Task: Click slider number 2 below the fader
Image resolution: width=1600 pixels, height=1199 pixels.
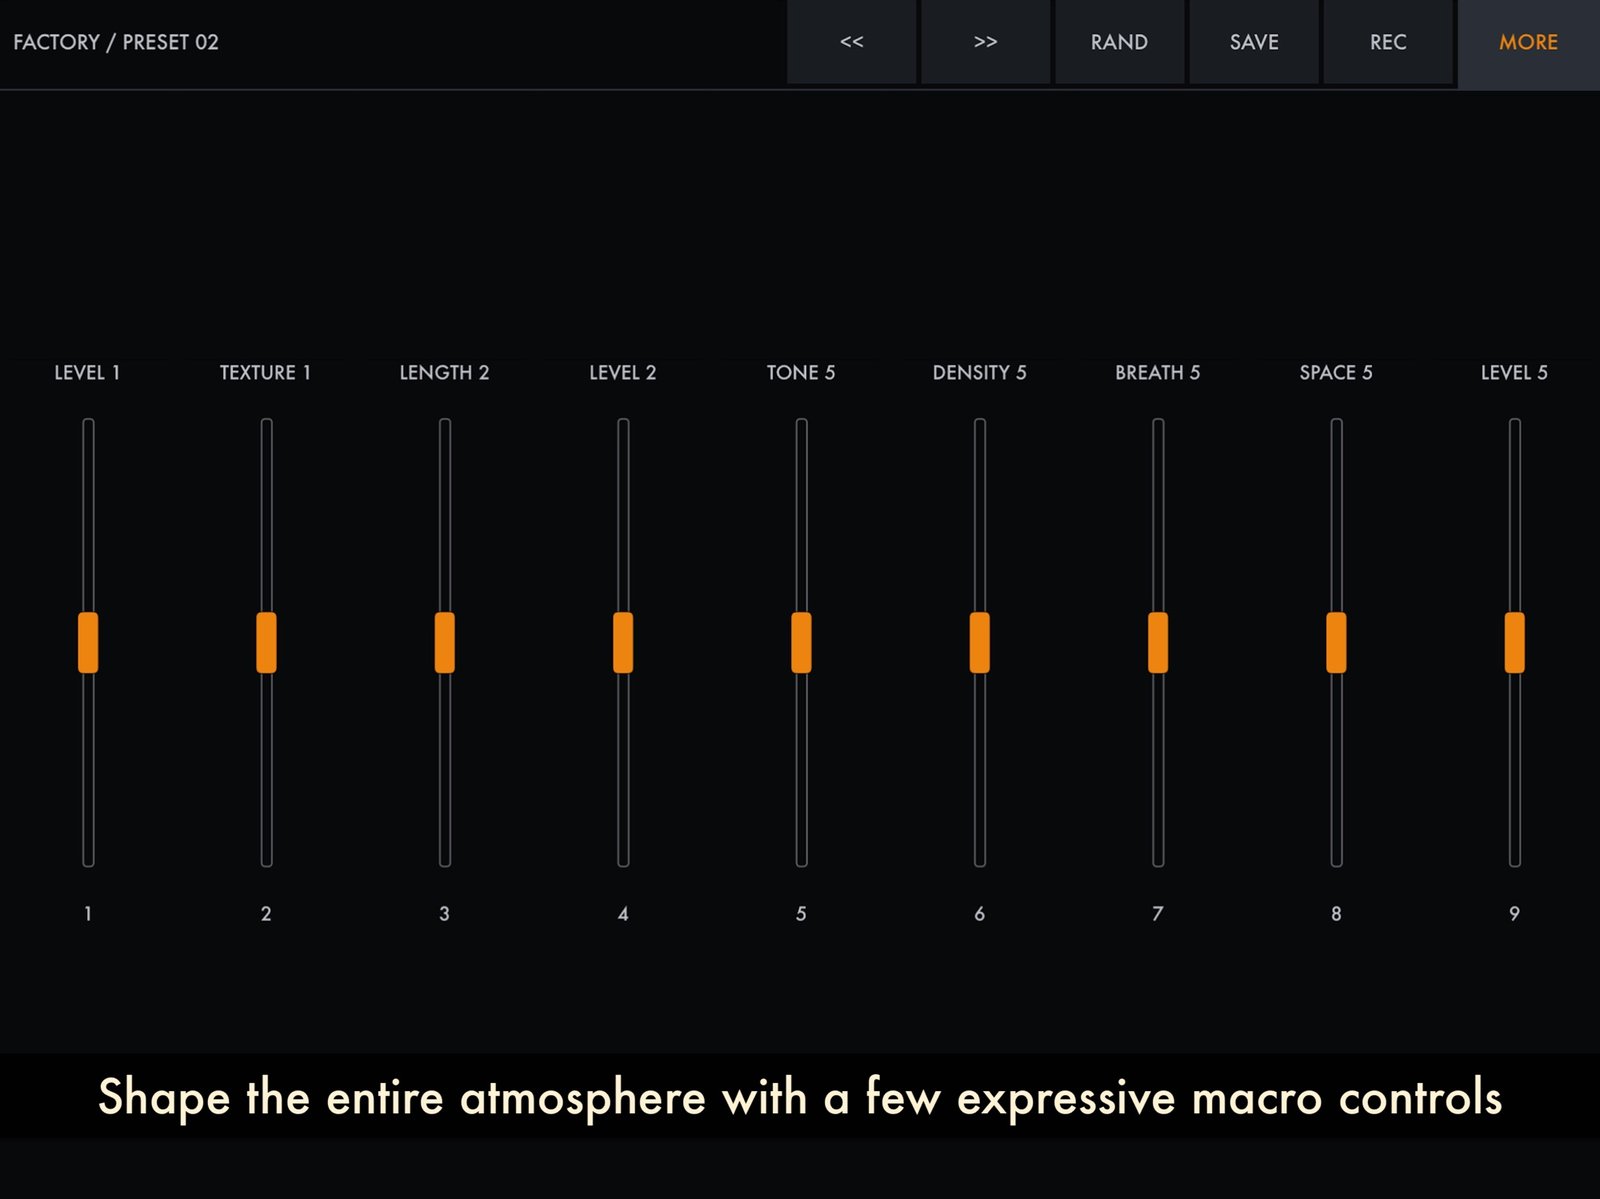Action: tap(266, 913)
